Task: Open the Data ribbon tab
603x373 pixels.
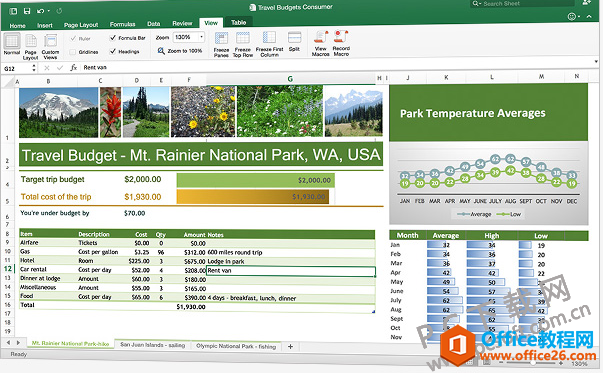Action: [153, 24]
